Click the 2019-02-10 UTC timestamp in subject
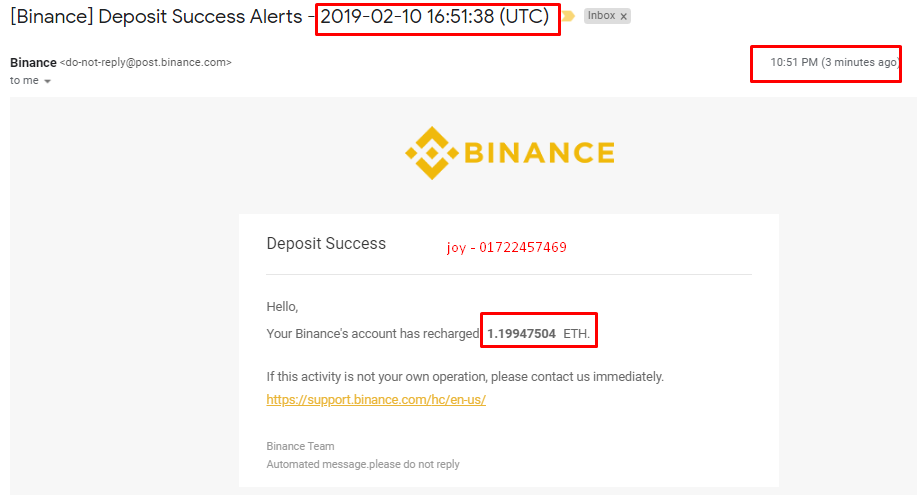This screenshot has width=917, height=495. tap(435, 16)
